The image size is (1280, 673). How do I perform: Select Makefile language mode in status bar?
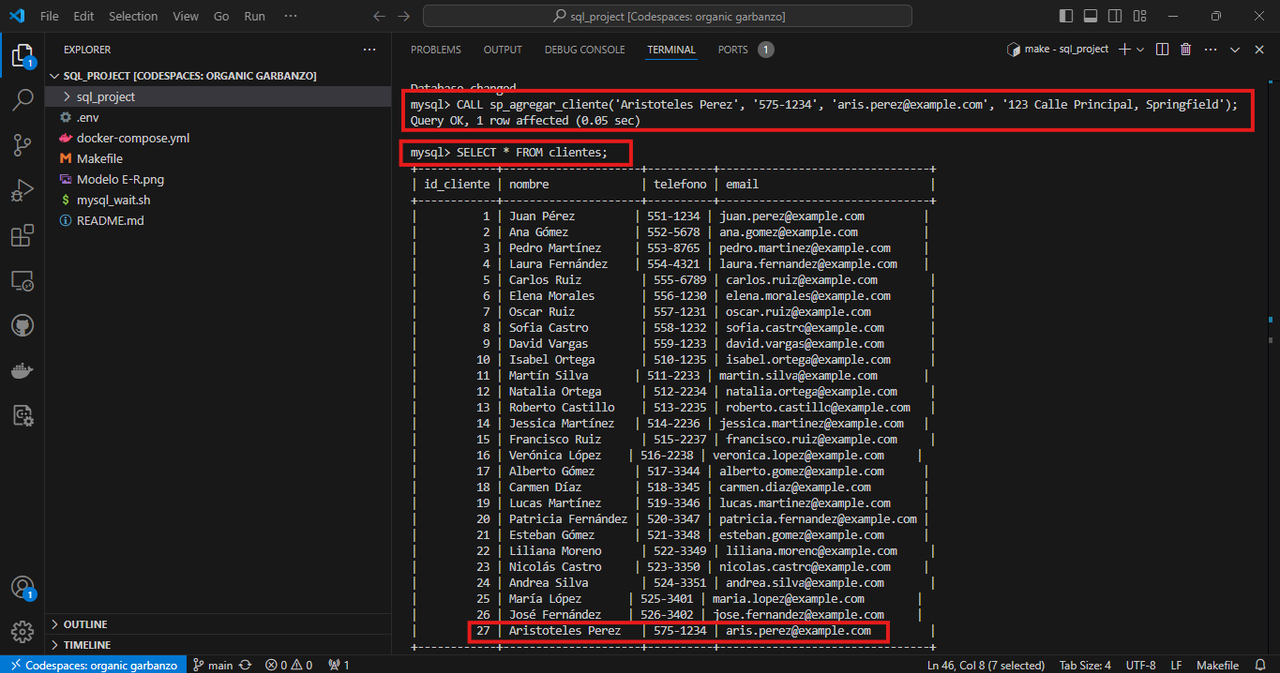click(x=1217, y=665)
